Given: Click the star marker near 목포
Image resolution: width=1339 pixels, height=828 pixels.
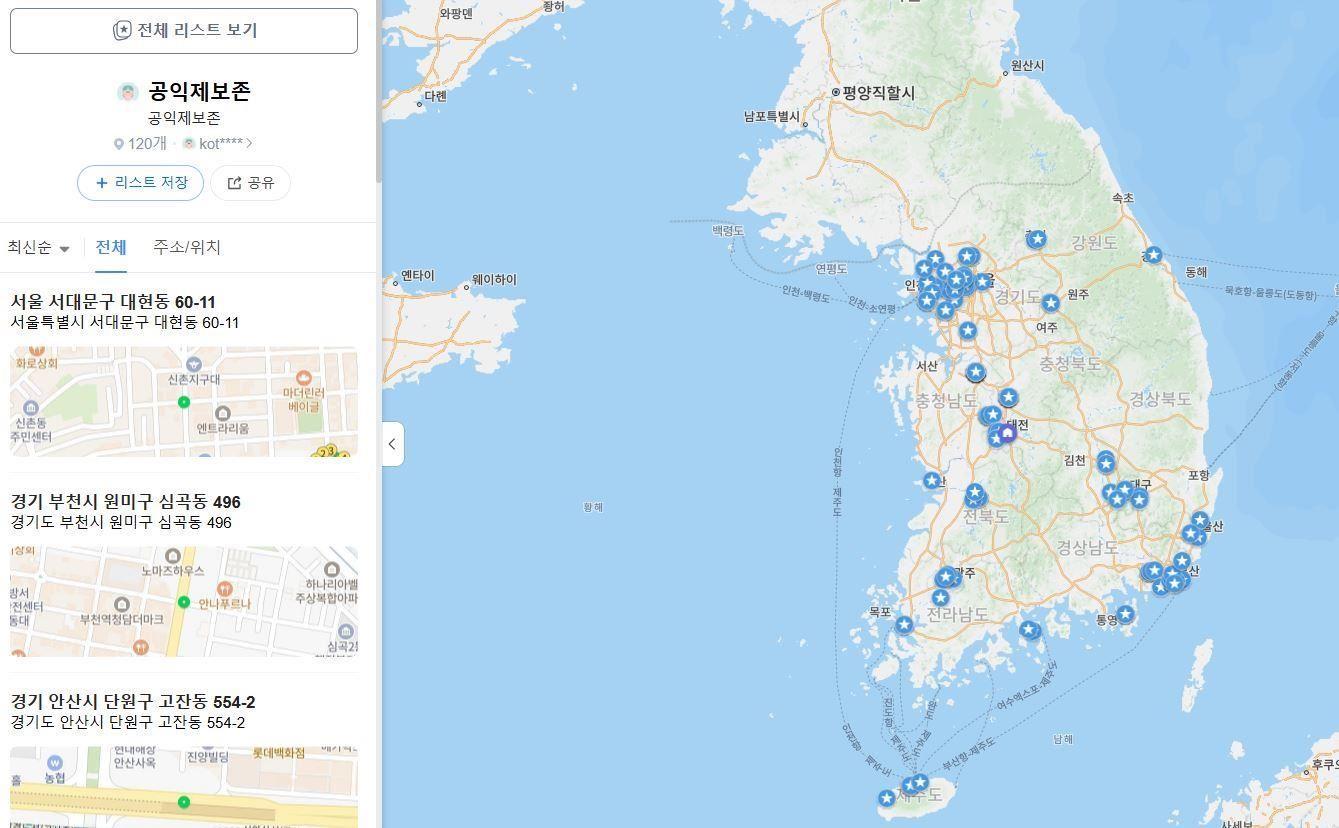Looking at the screenshot, I should [903, 622].
